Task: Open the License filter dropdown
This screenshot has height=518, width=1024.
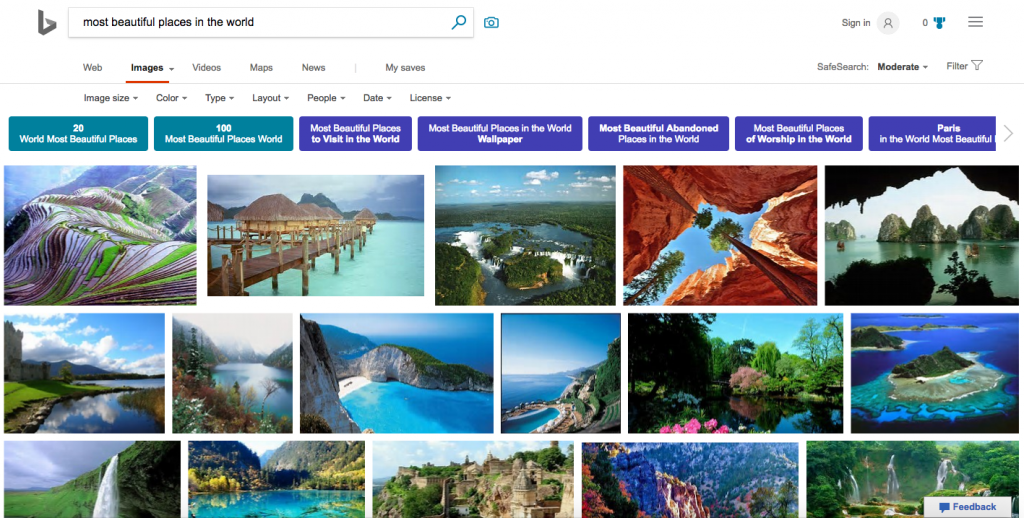Action: tap(430, 98)
